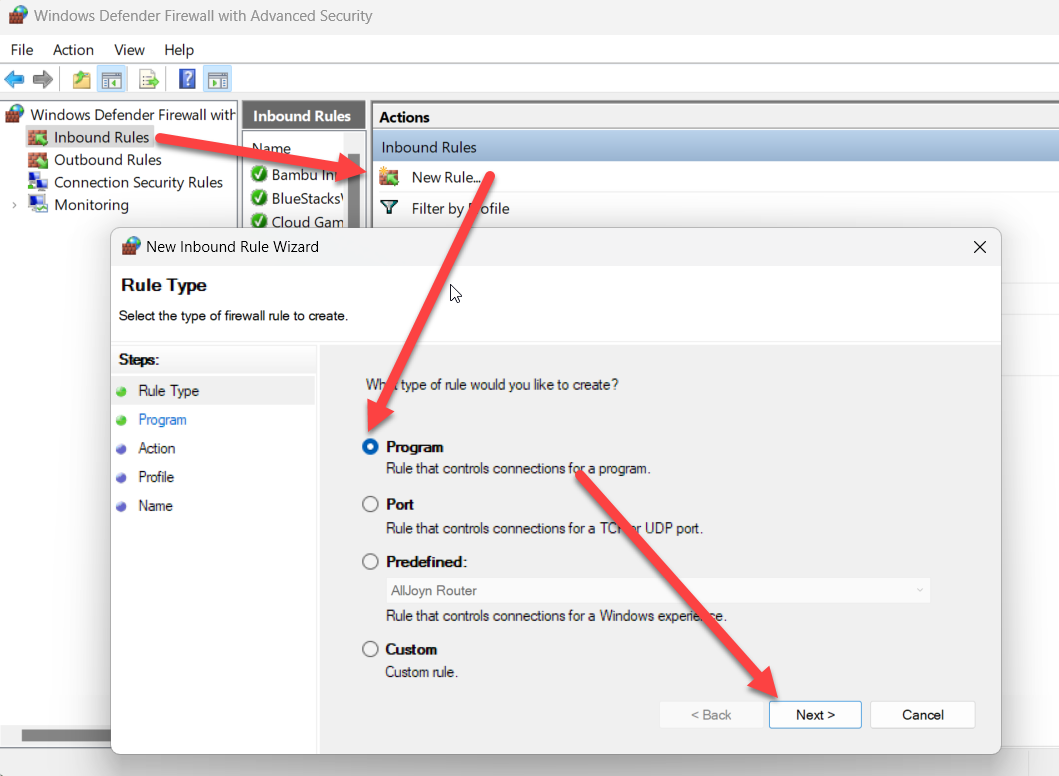This screenshot has height=776, width=1059.
Task: Open the View menu
Action: [x=129, y=49]
